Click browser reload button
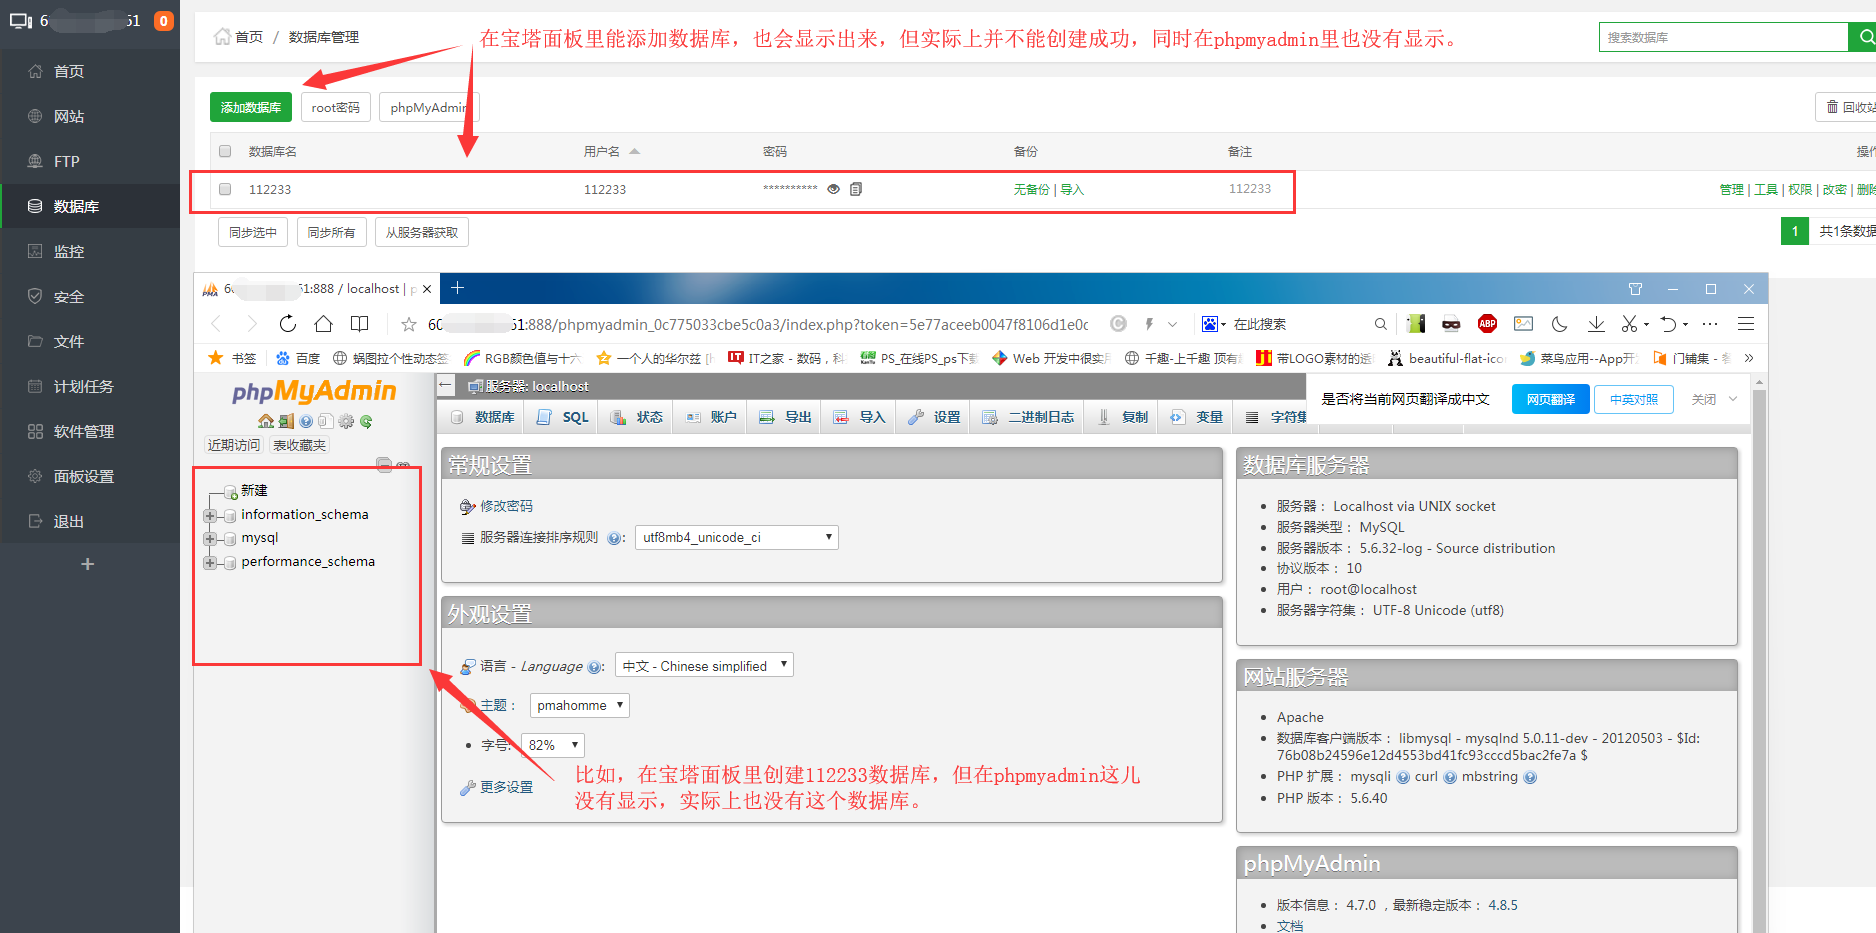The image size is (1876, 933). pyautogui.click(x=288, y=323)
